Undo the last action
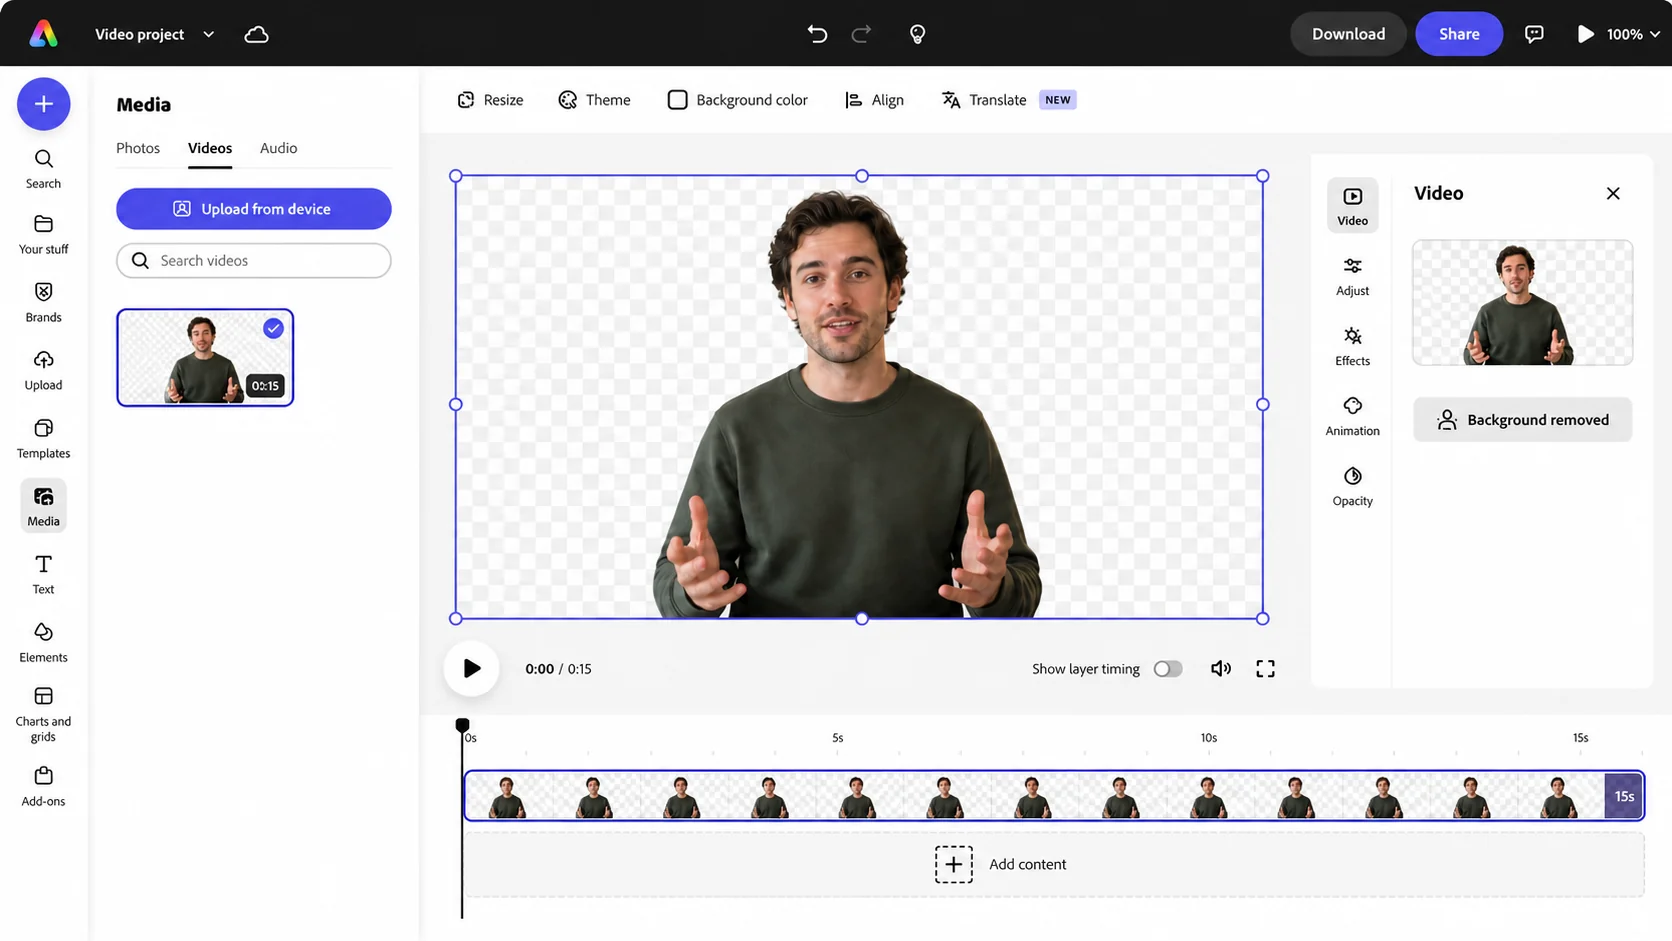This screenshot has height=941, width=1672. (x=817, y=34)
